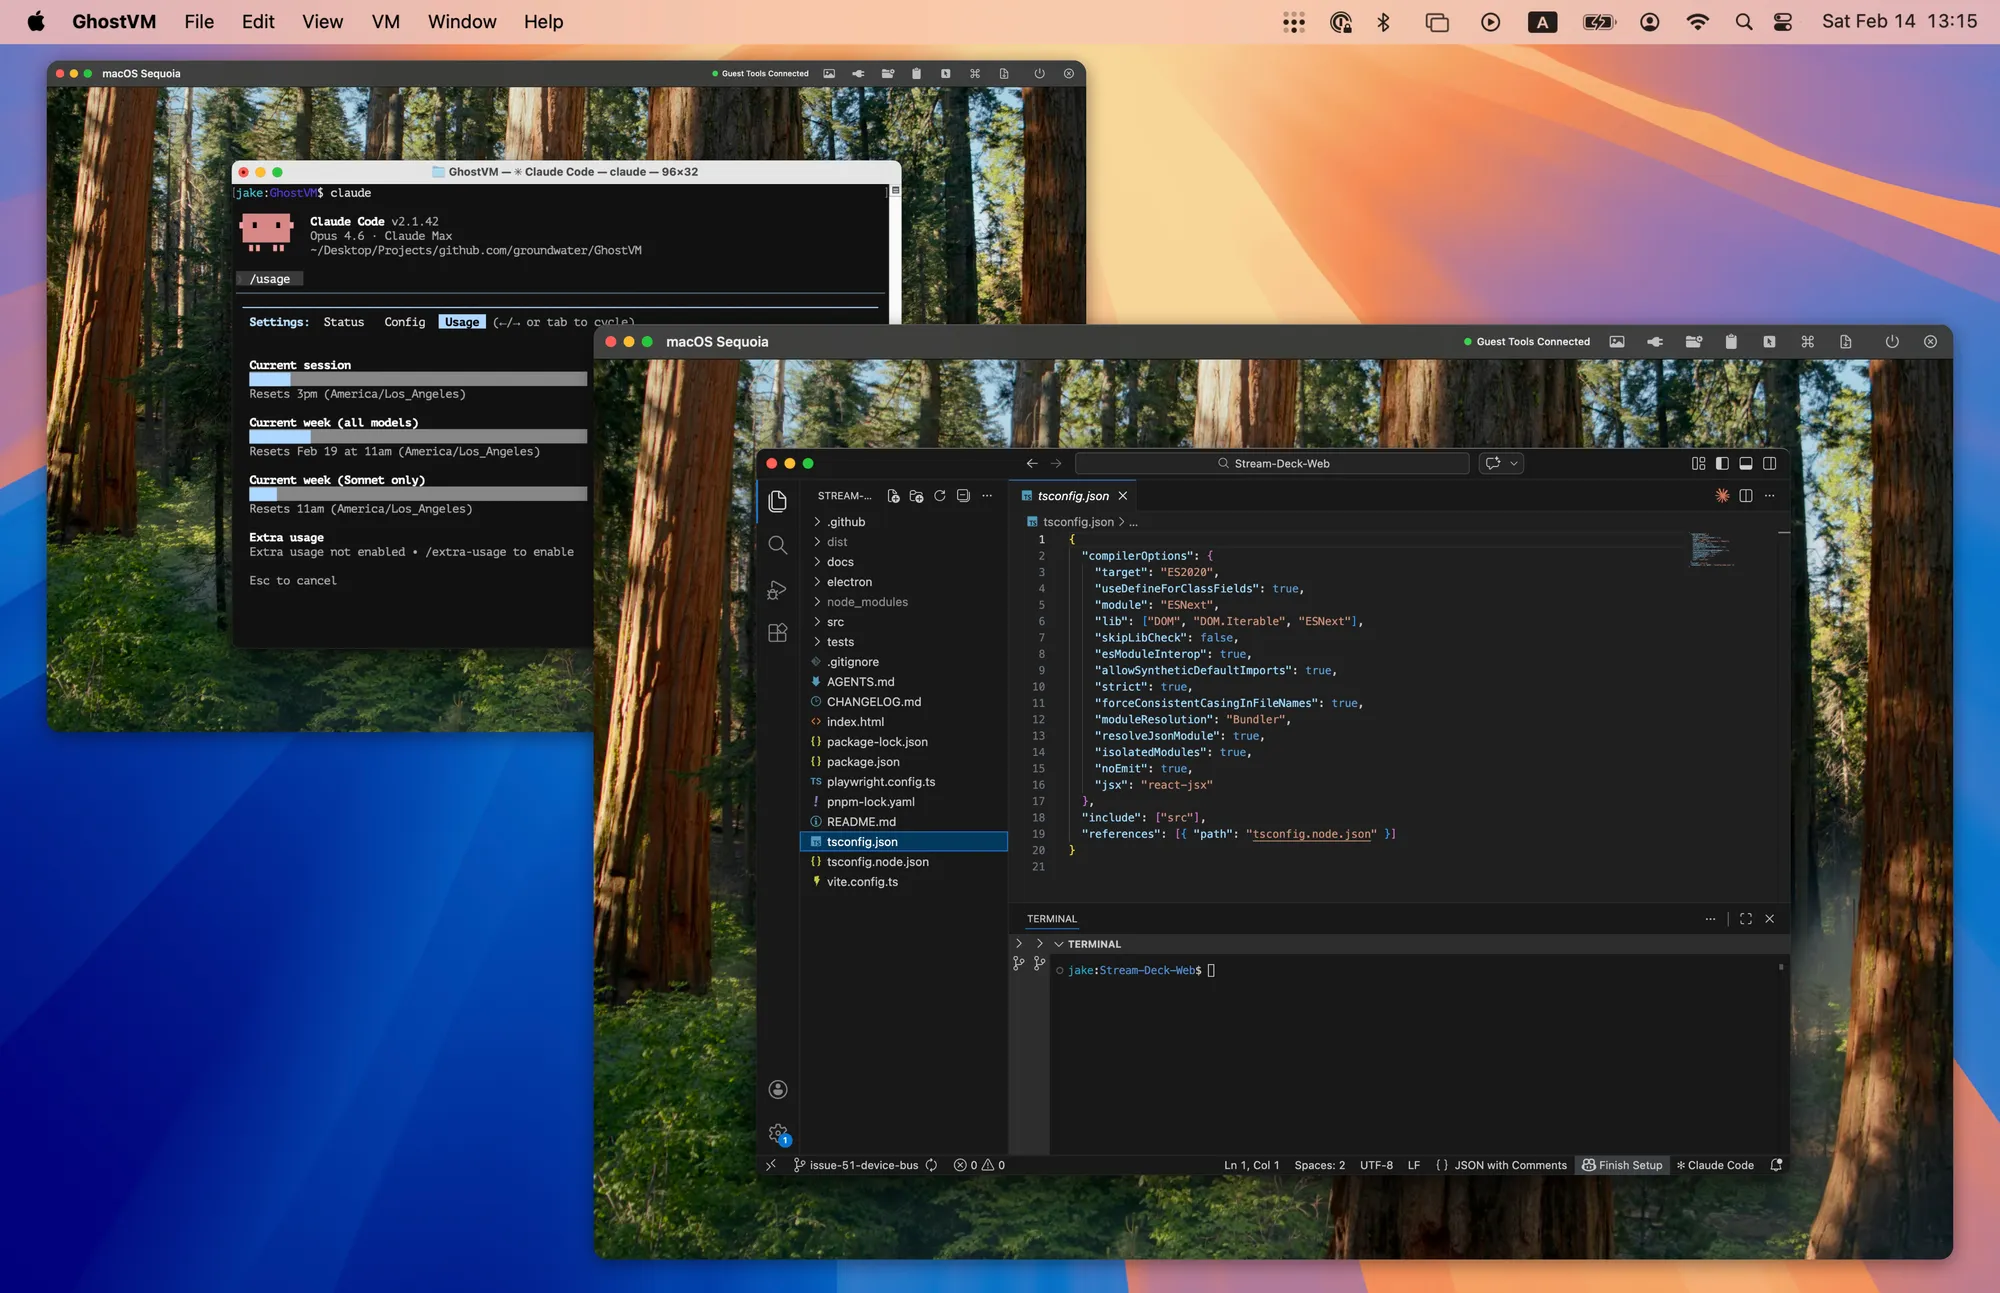Screen dimensions: 2000x1293
Task: Open the VM menu in the menu bar
Action: click(x=385, y=21)
